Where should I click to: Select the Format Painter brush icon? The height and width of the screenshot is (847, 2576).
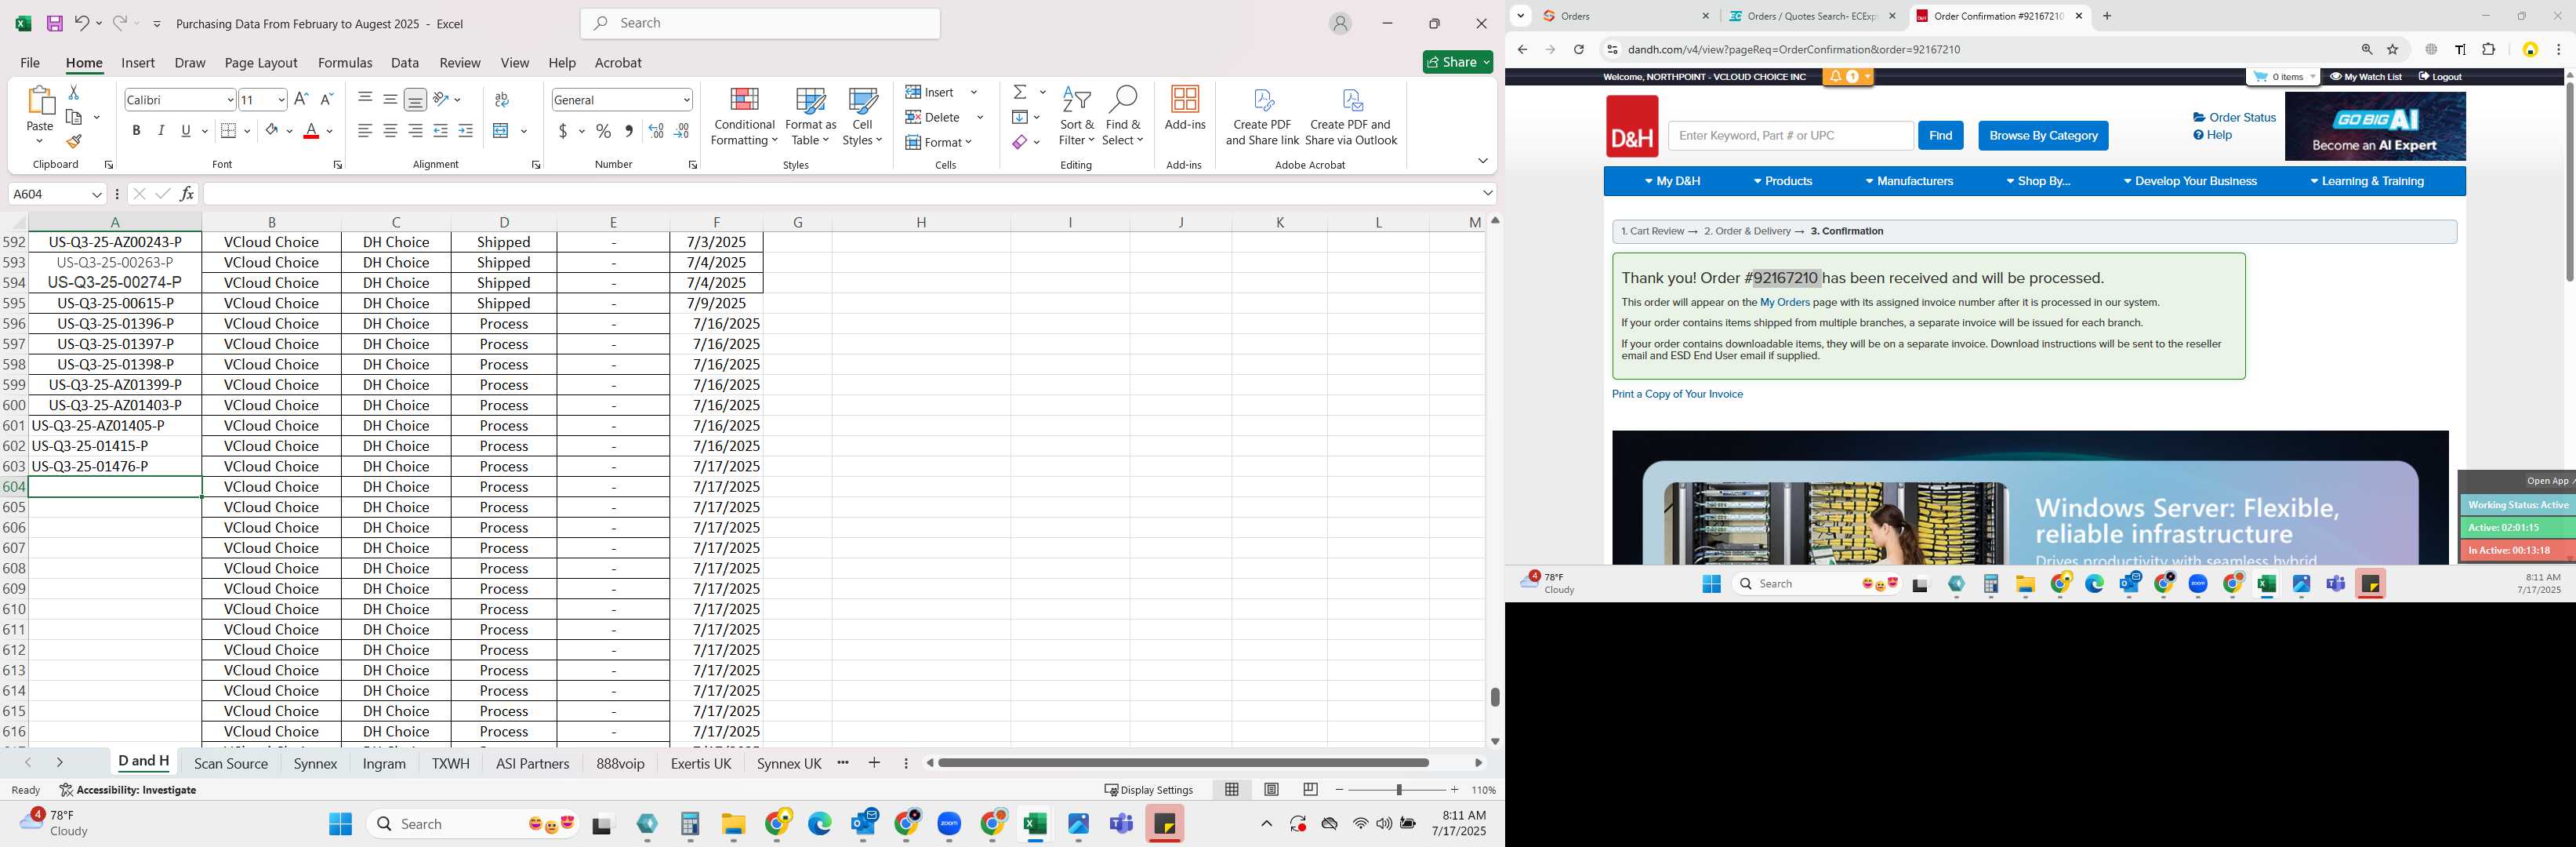(74, 141)
